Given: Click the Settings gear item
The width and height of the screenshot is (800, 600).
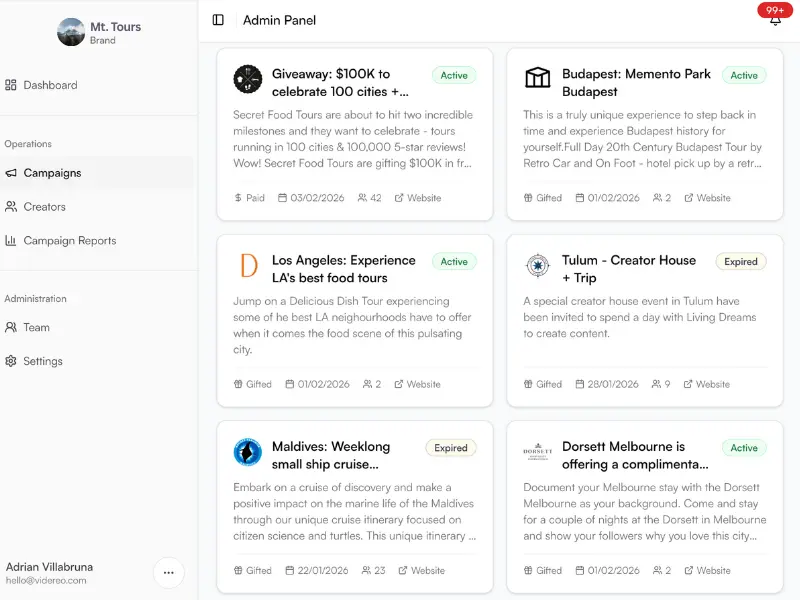Looking at the screenshot, I should (43, 361).
